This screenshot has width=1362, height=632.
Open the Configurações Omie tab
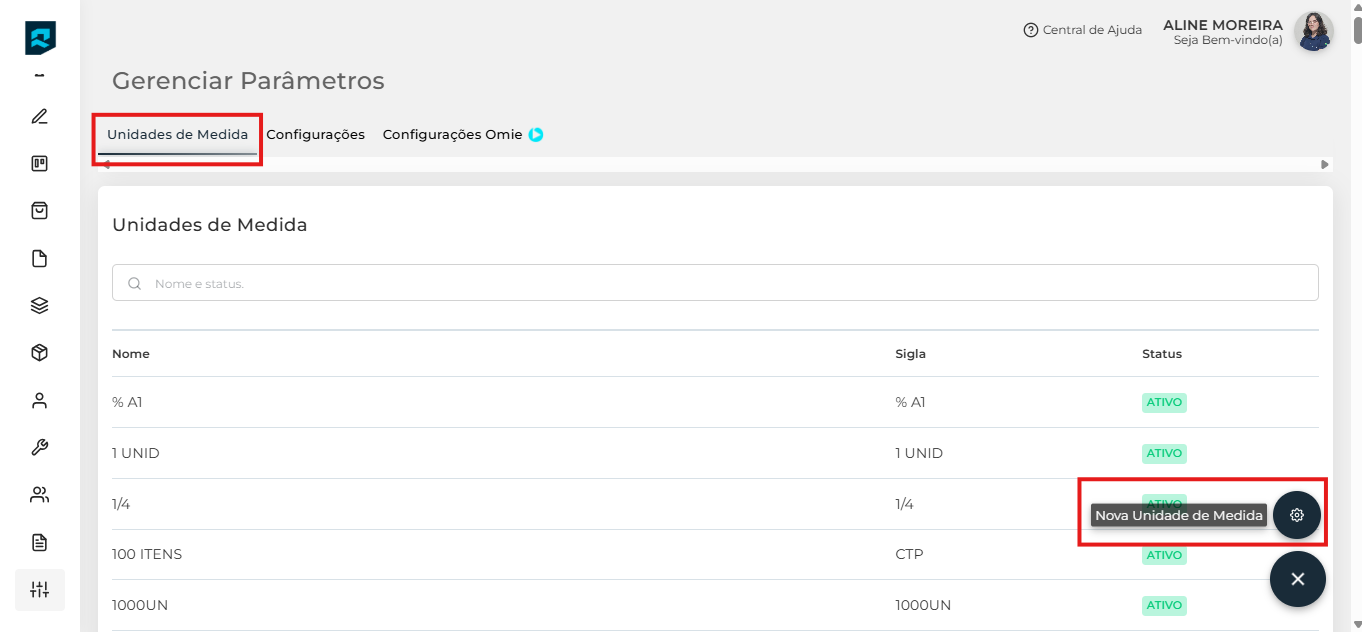[452, 134]
